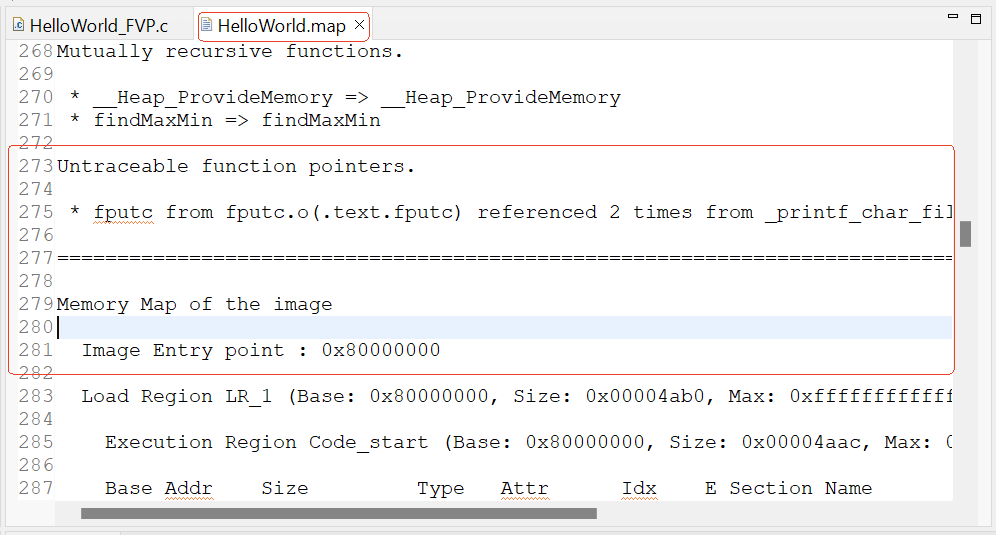Click the 'Memory Map of the image' text
996x535 pixels.
(x=194, y=304)
